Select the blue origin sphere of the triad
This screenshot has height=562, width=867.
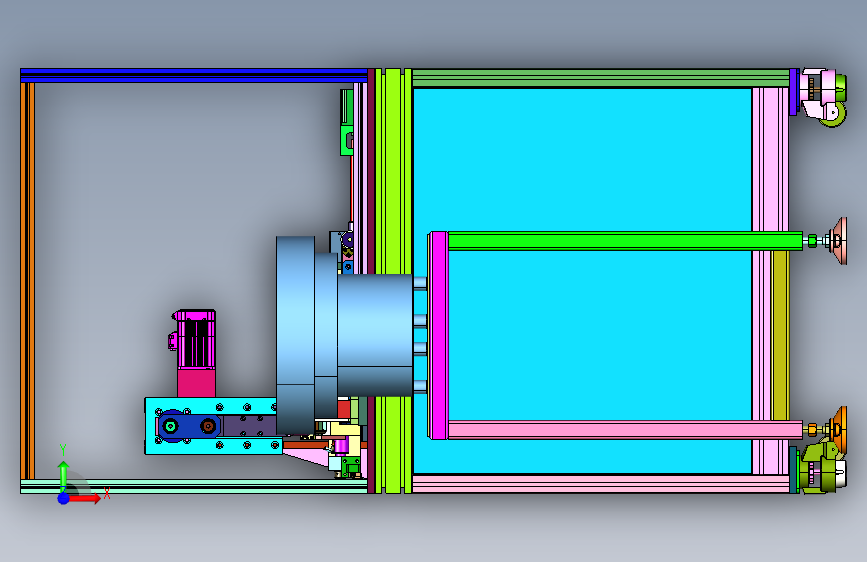[64, 498]
